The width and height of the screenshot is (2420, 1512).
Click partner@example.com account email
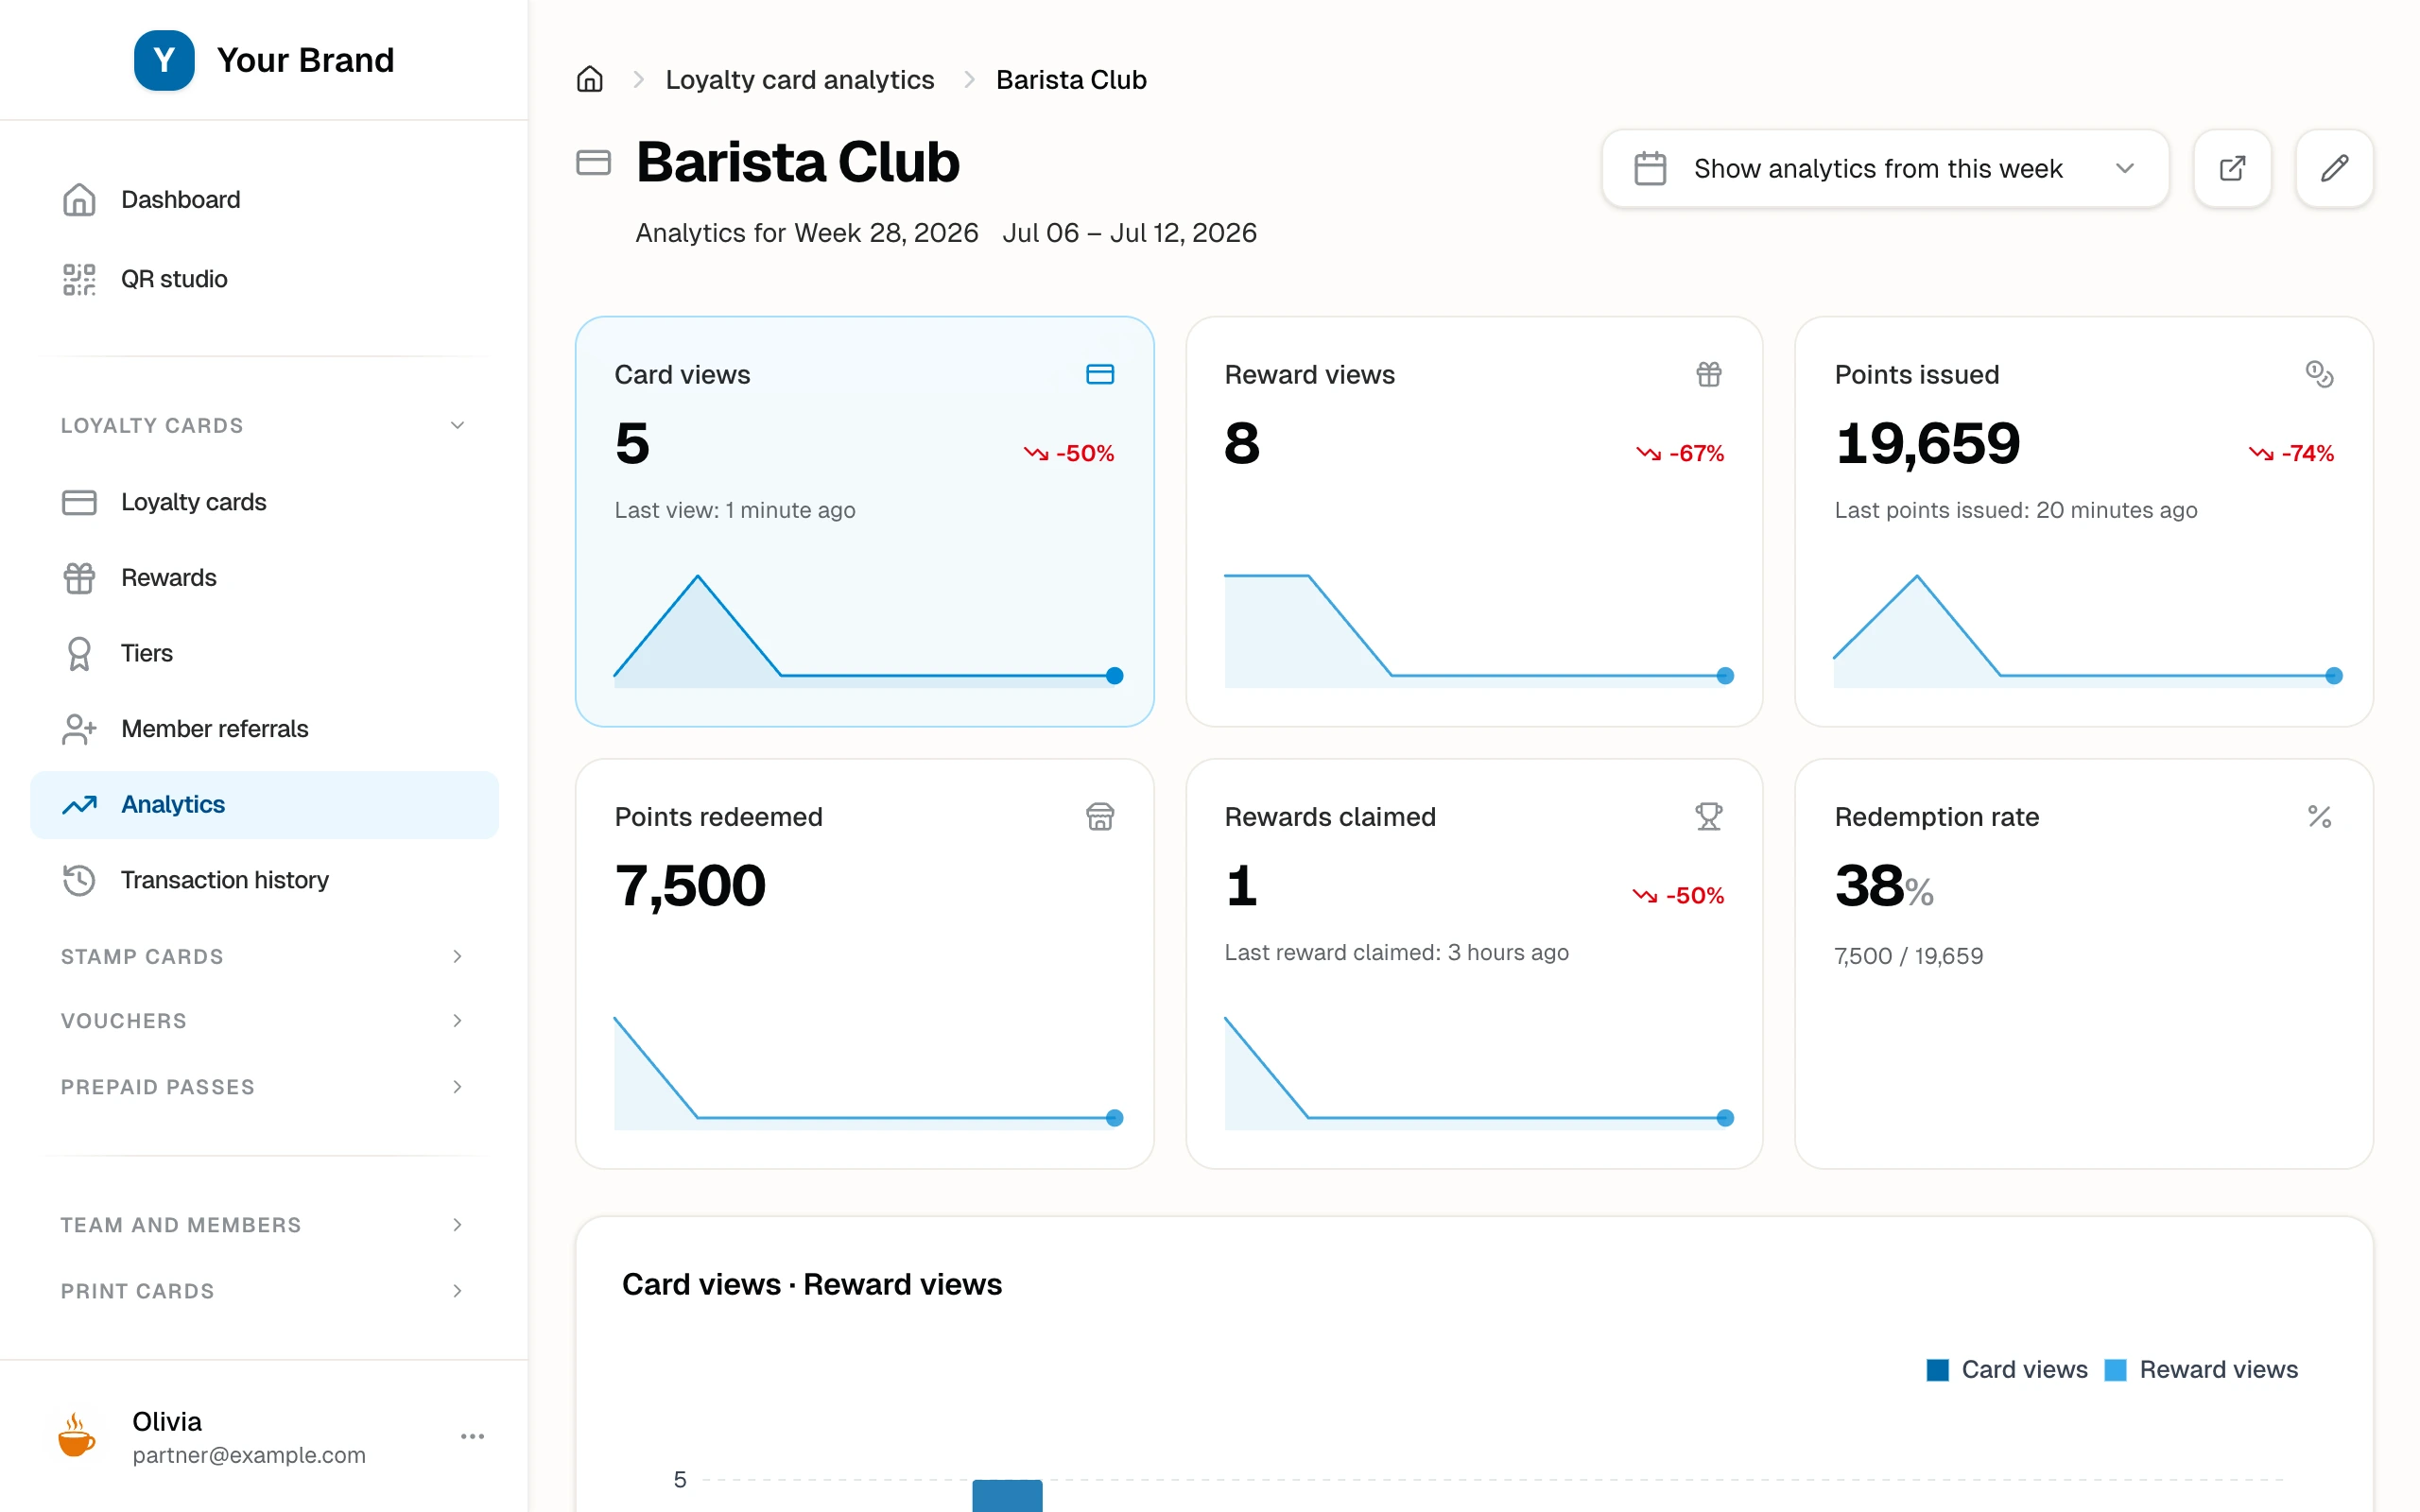click(249, 1455)
